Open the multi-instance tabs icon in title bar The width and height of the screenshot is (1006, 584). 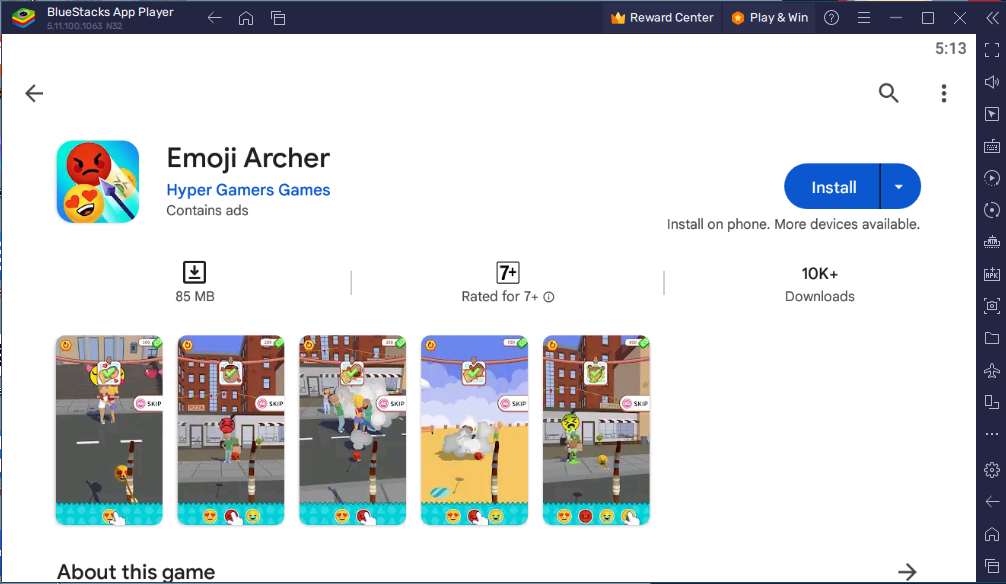point(278,18)
